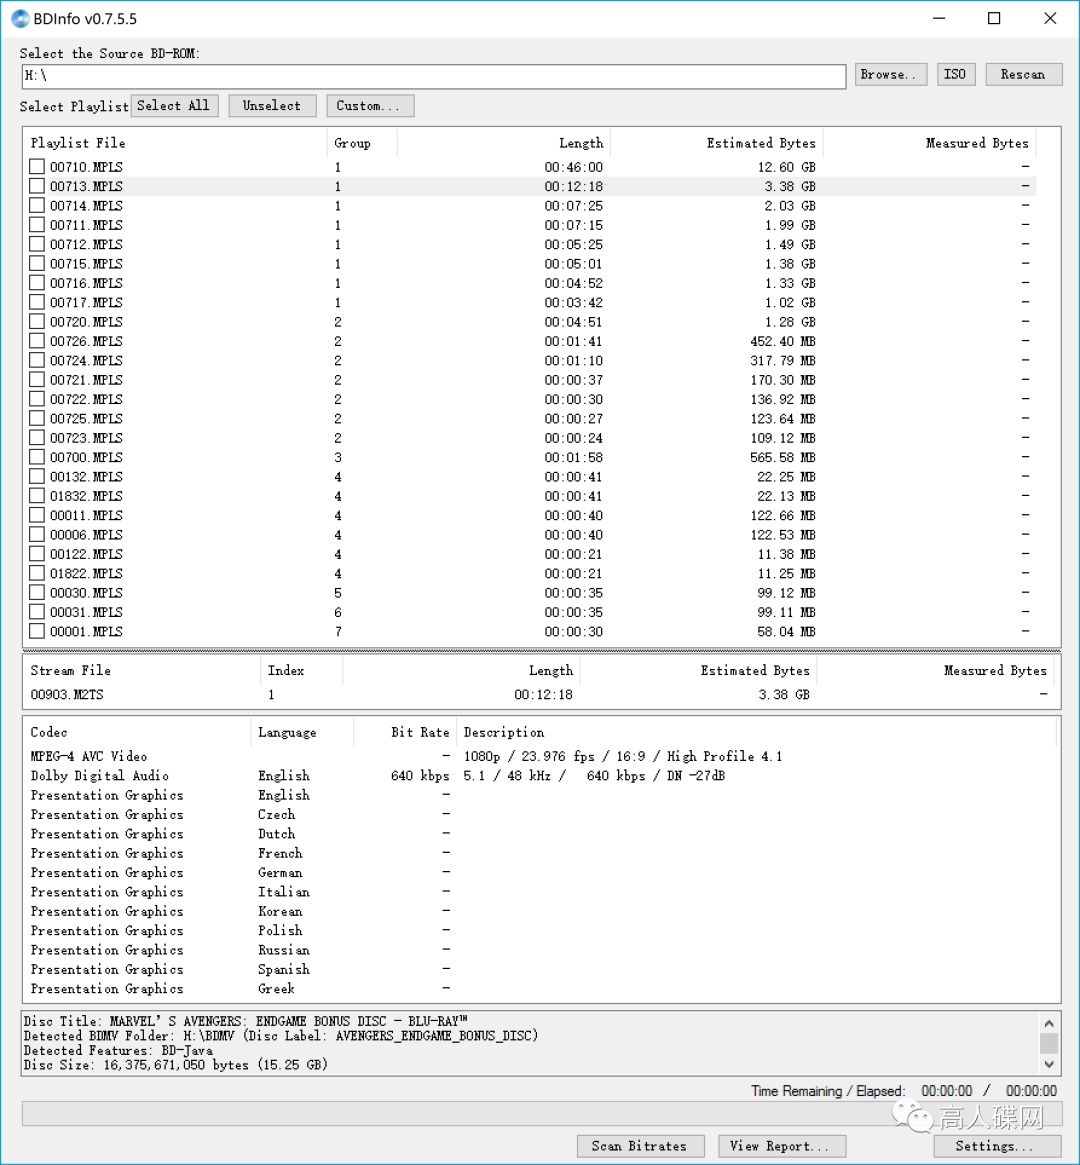Sort playlists by Group column header
Image resolution: width=1080 pixels, height=1165 pixels.
click(x=362, y=143)
